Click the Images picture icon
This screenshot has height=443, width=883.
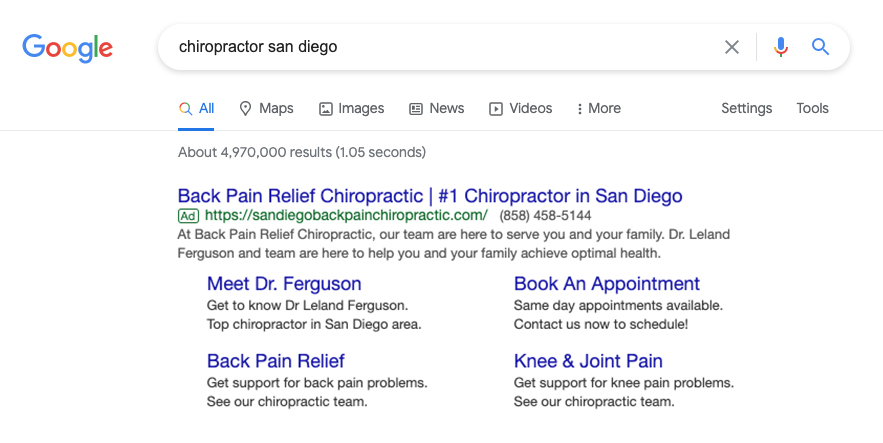(x=325, y=109)
